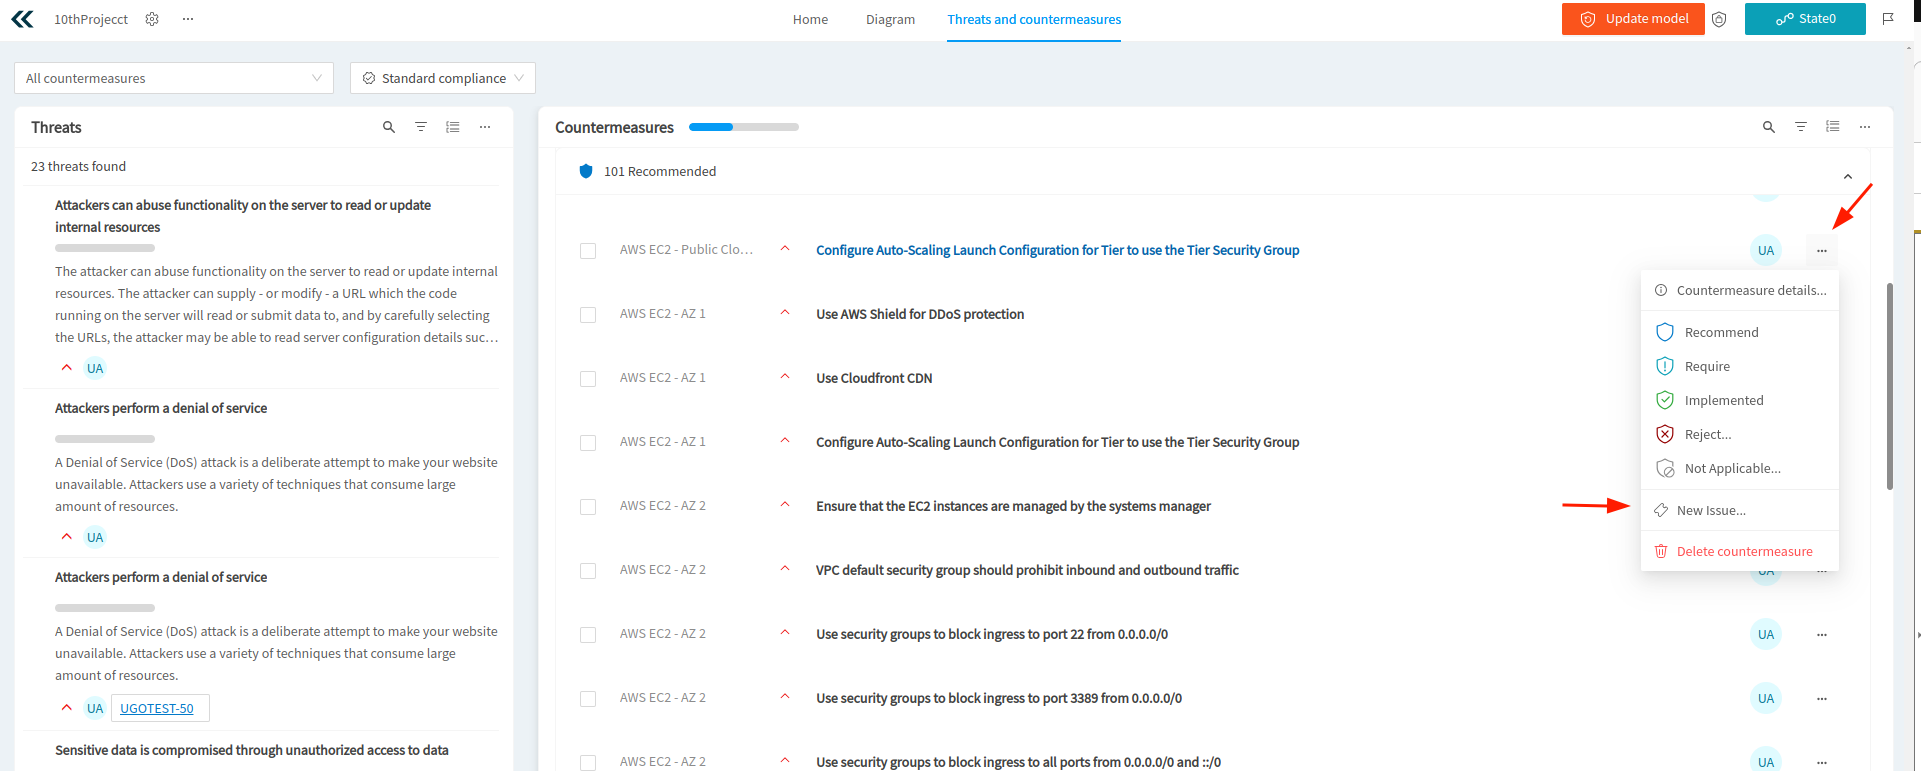Click UA avatar on Public Cloud Auto-Scaling row

(x=1766, y=251)
